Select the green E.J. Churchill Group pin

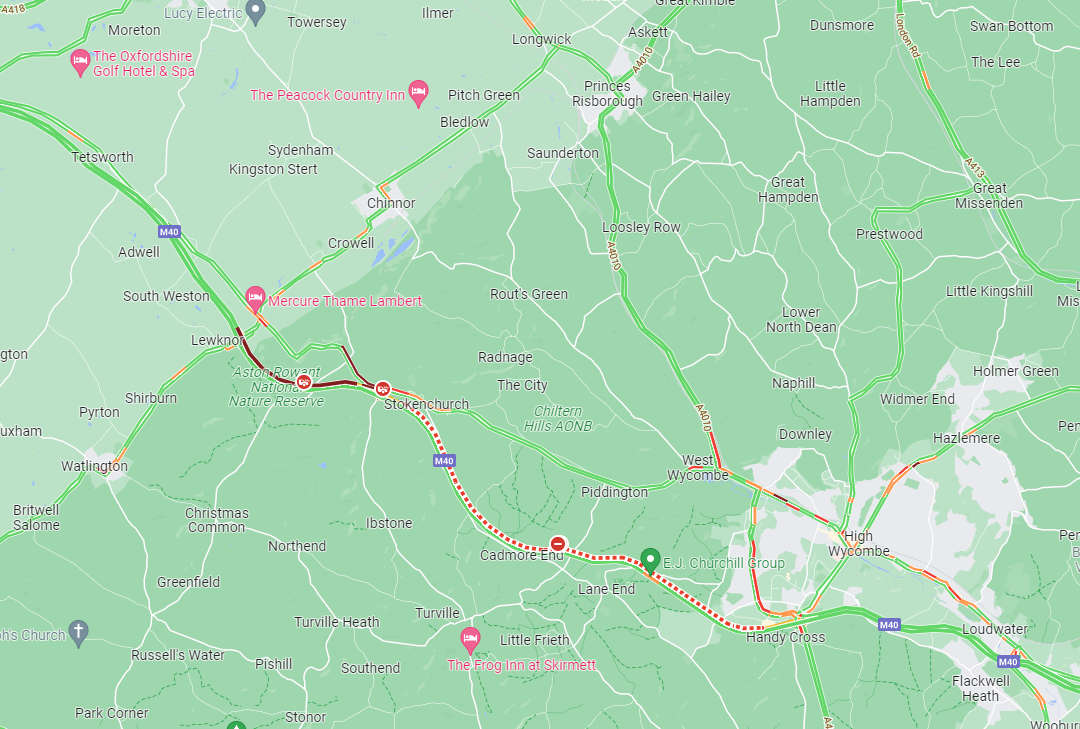tap(650, 561)
